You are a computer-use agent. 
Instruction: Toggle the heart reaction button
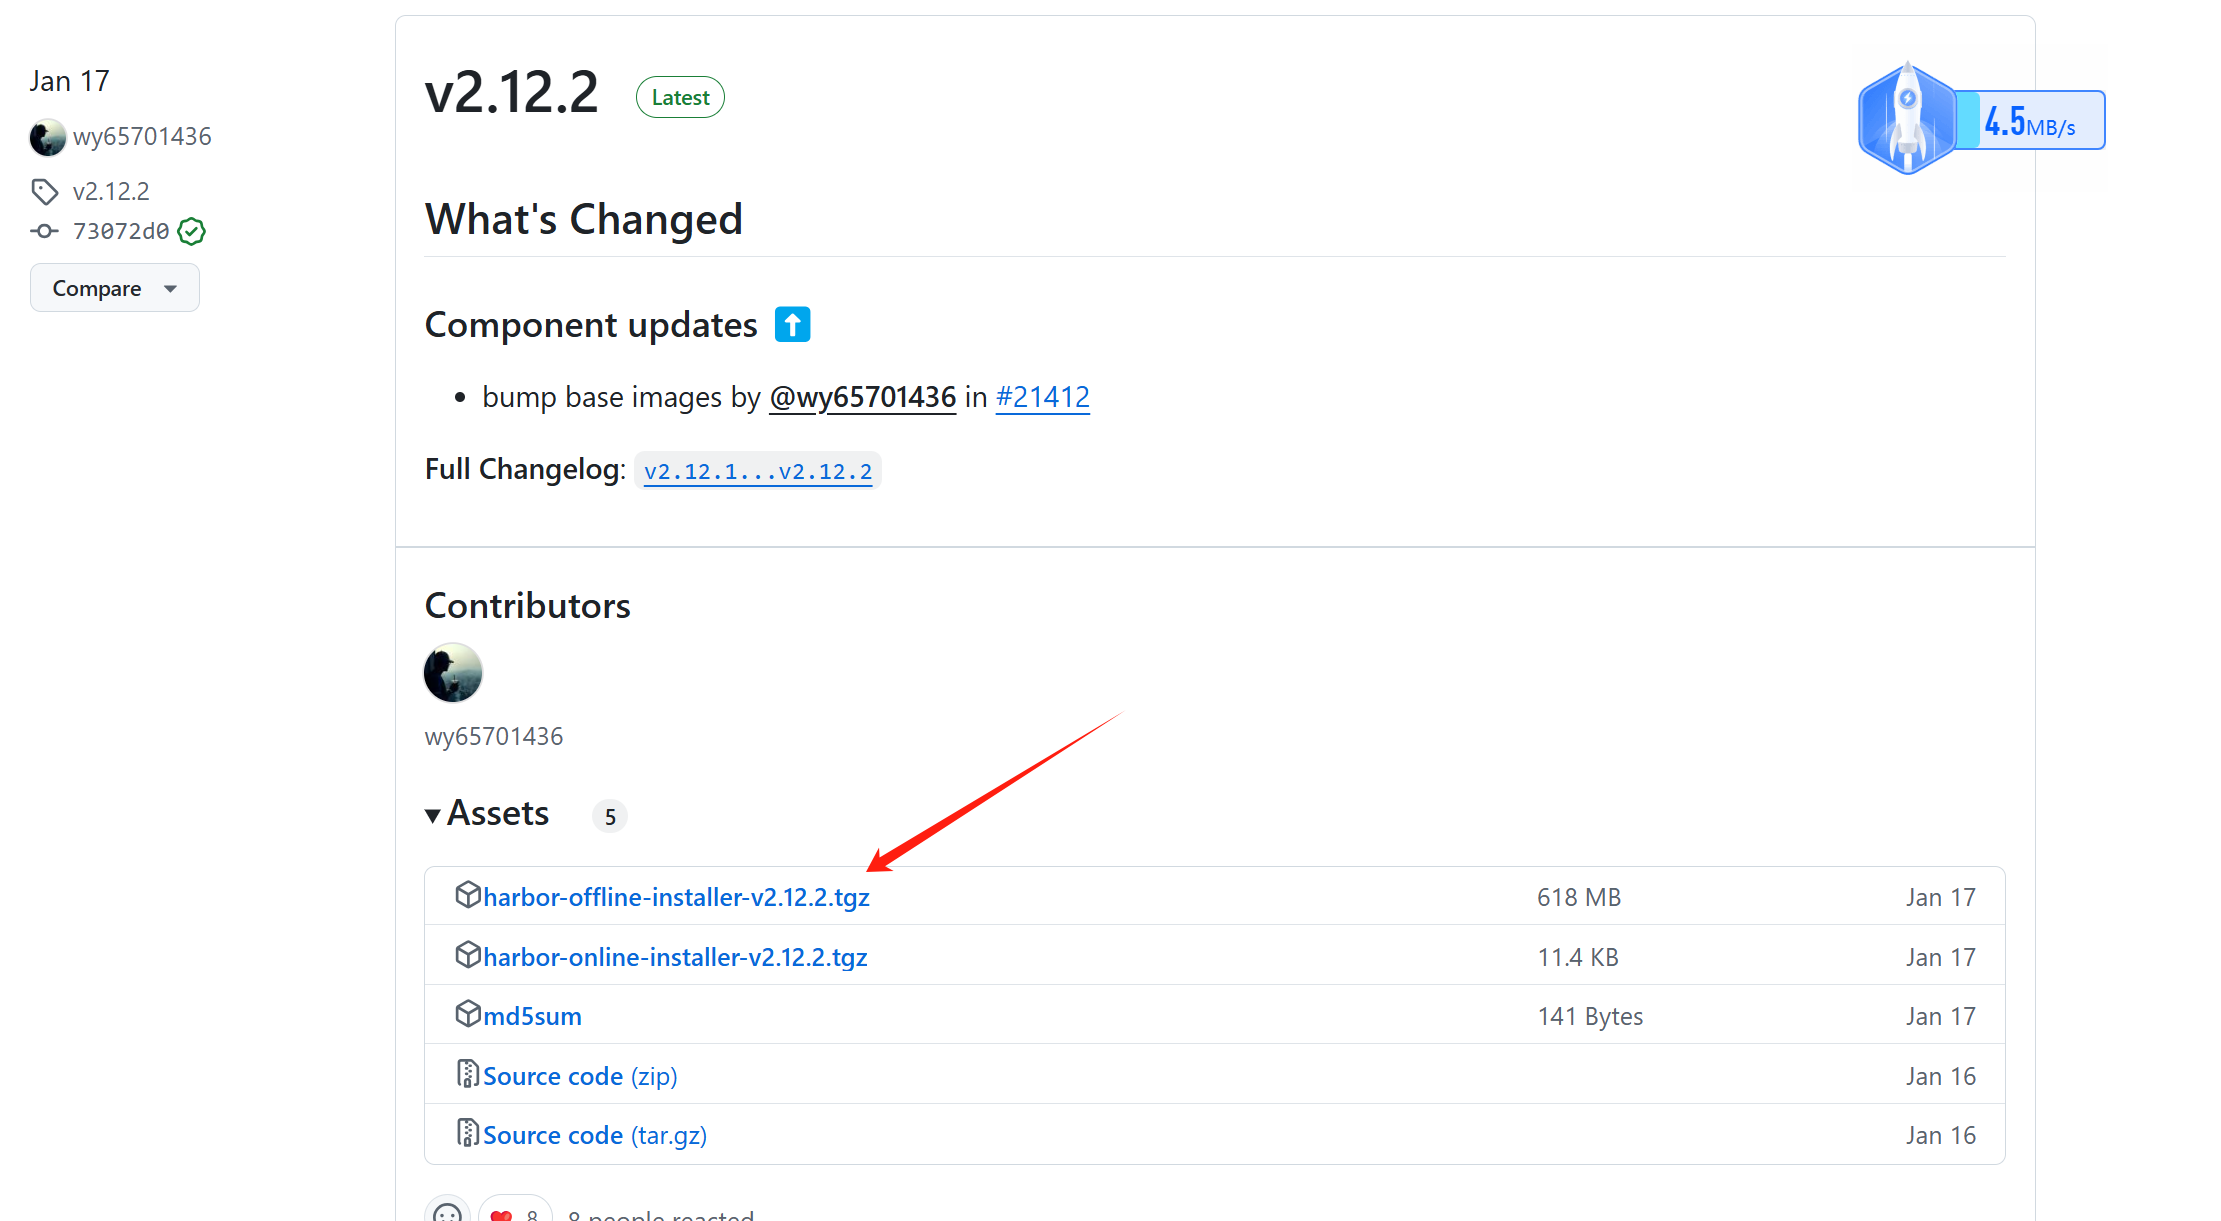(515, 1212)
